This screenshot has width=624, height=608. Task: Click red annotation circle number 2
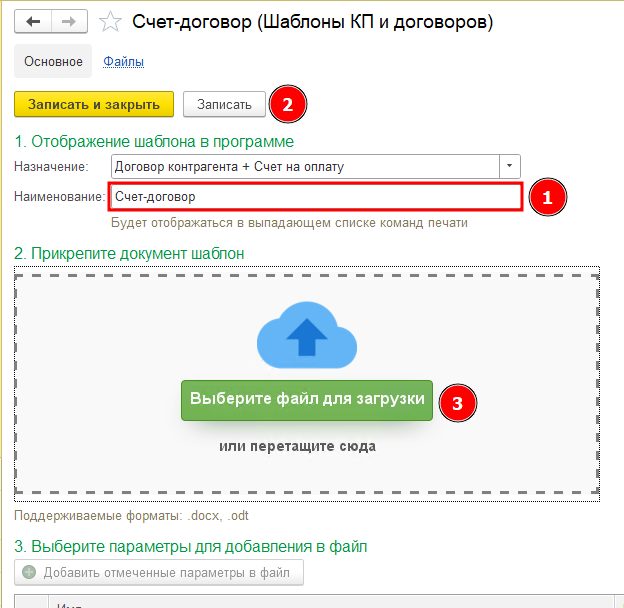(288, 104)
